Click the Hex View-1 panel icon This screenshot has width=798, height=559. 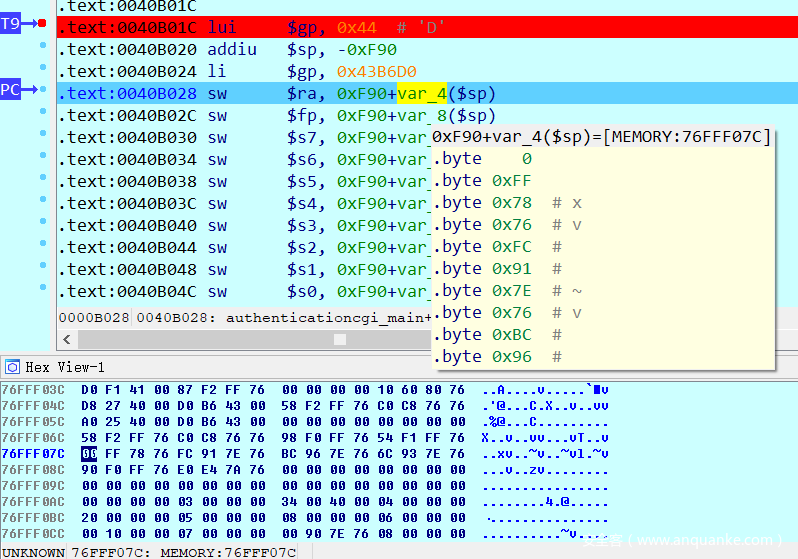coord(12,367)
